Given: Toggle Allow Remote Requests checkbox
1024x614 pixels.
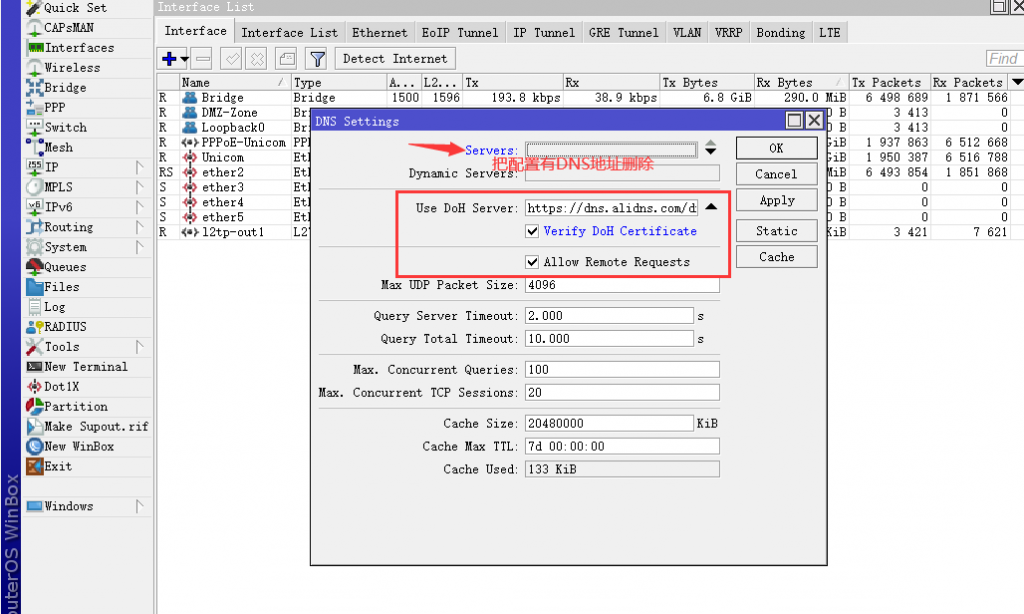Looking at the screenshot, I should pyautogui.click(x=532, y=262).
